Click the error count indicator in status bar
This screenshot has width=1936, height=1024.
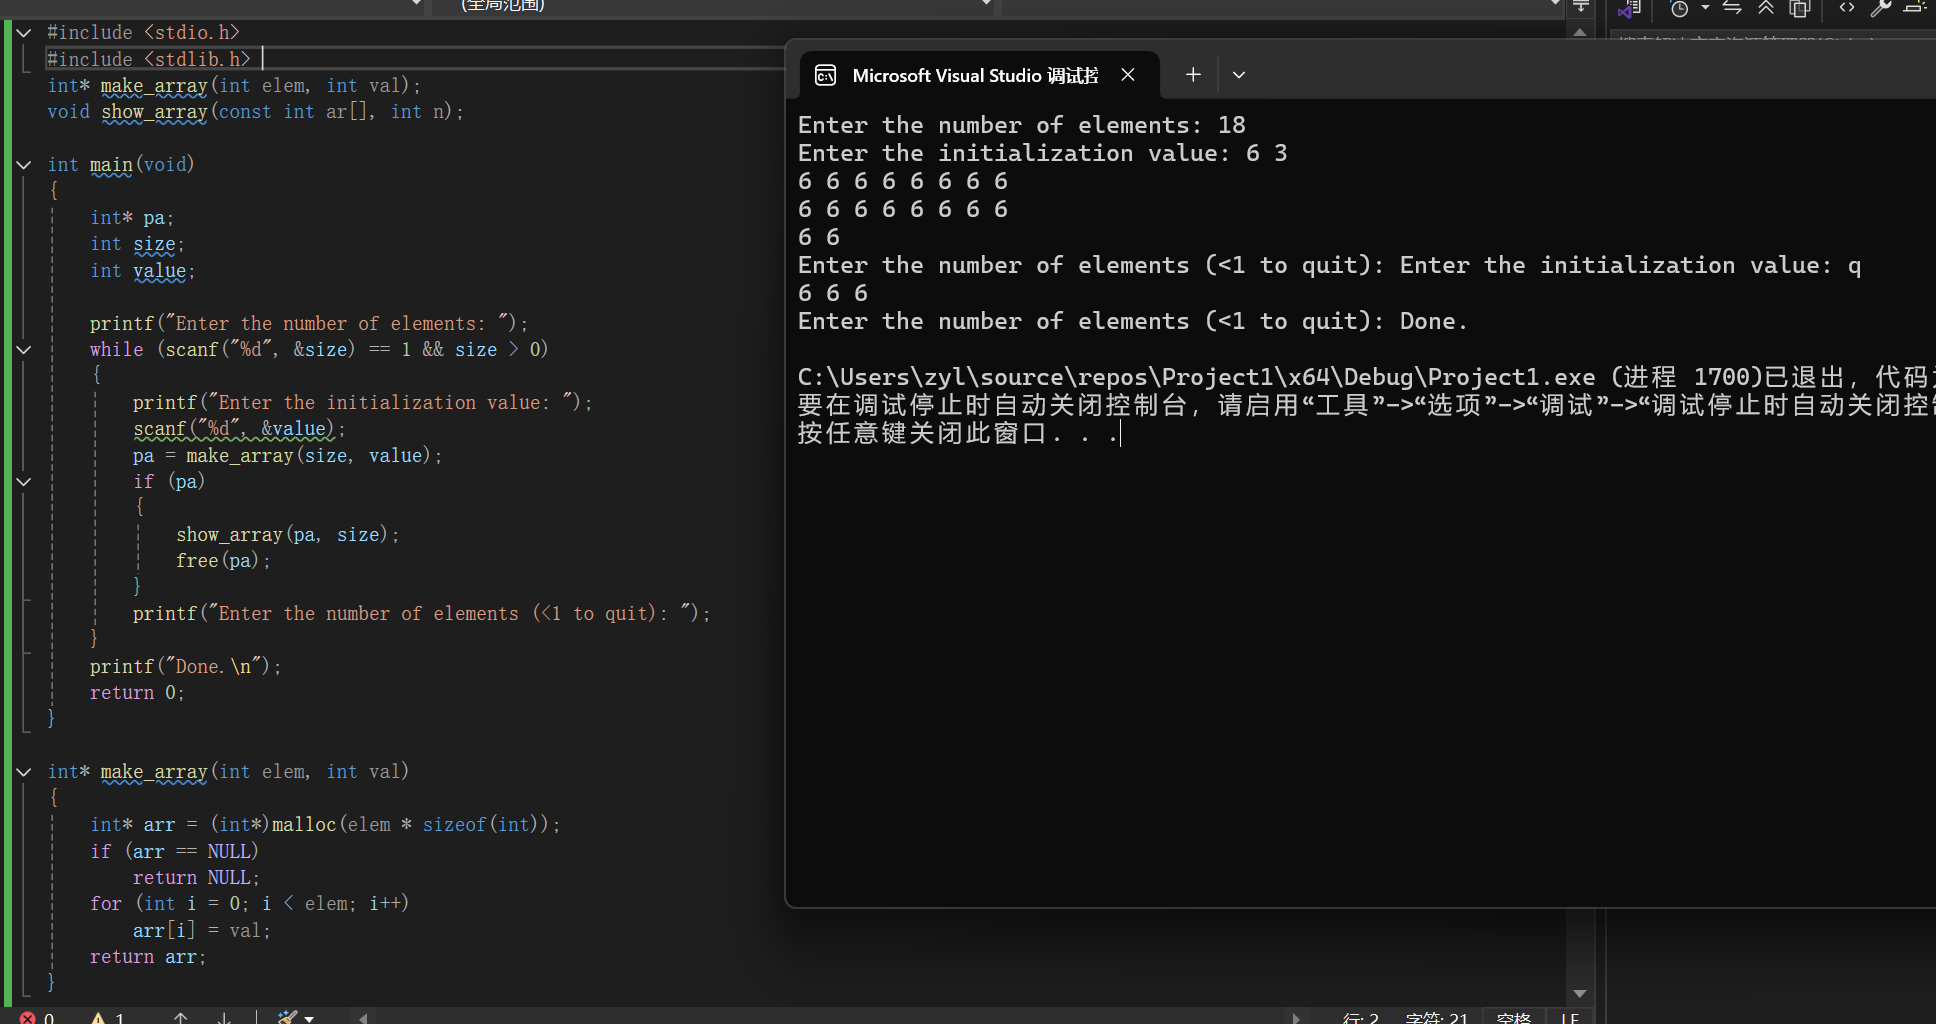(37, 1017)
